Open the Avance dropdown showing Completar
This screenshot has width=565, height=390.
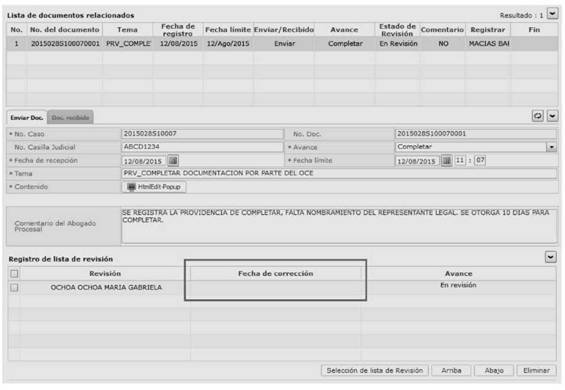(551, 147)
